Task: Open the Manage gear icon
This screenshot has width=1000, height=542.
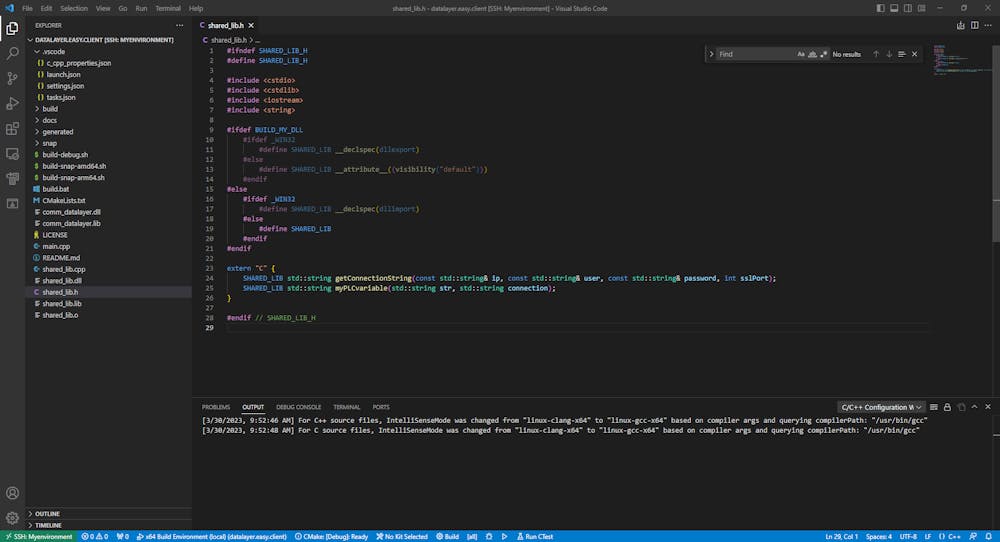Action: (x=12, y=518)
